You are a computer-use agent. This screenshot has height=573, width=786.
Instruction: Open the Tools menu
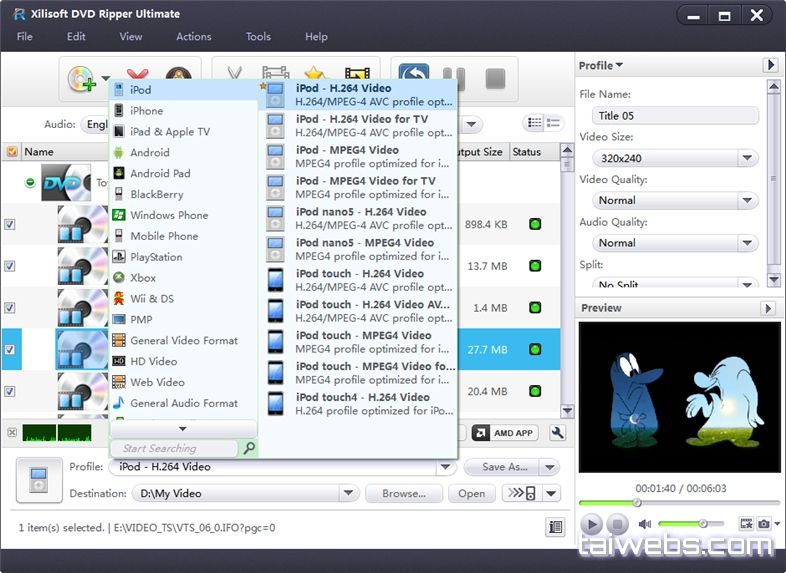(x=258, y=37)
